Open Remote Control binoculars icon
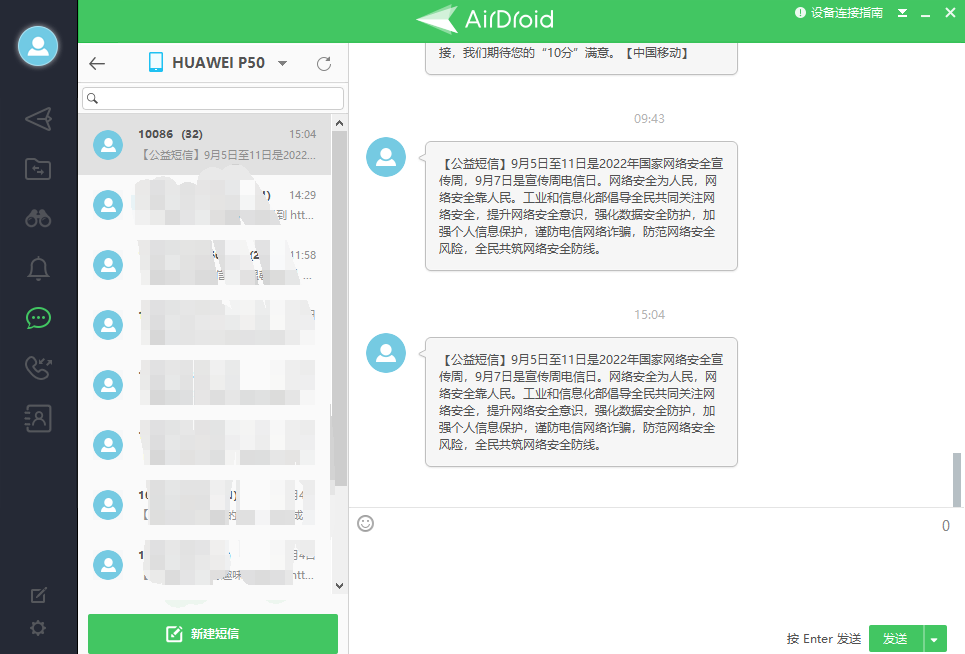The width and height of the screenshot is (965, 654). click(38, 218)
